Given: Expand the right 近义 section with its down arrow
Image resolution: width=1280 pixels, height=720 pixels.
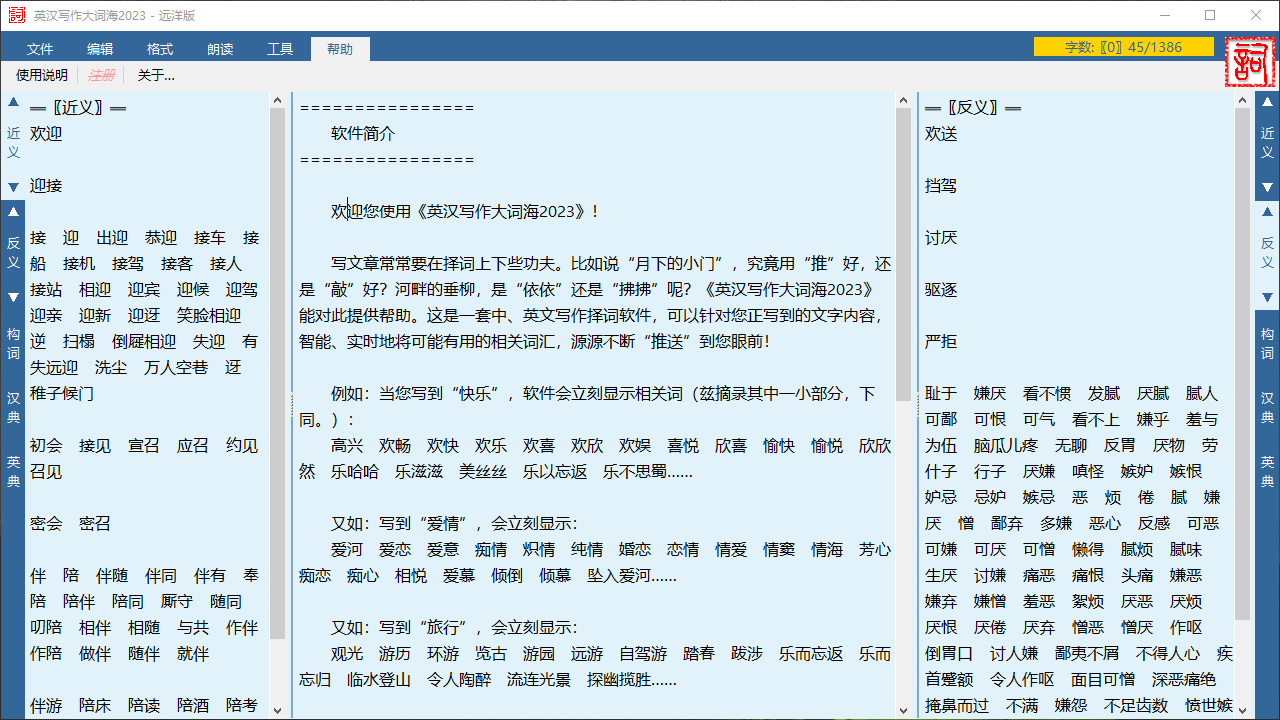Looking at the screenshot, I should pyautogui.click(x=1267, y=186).
